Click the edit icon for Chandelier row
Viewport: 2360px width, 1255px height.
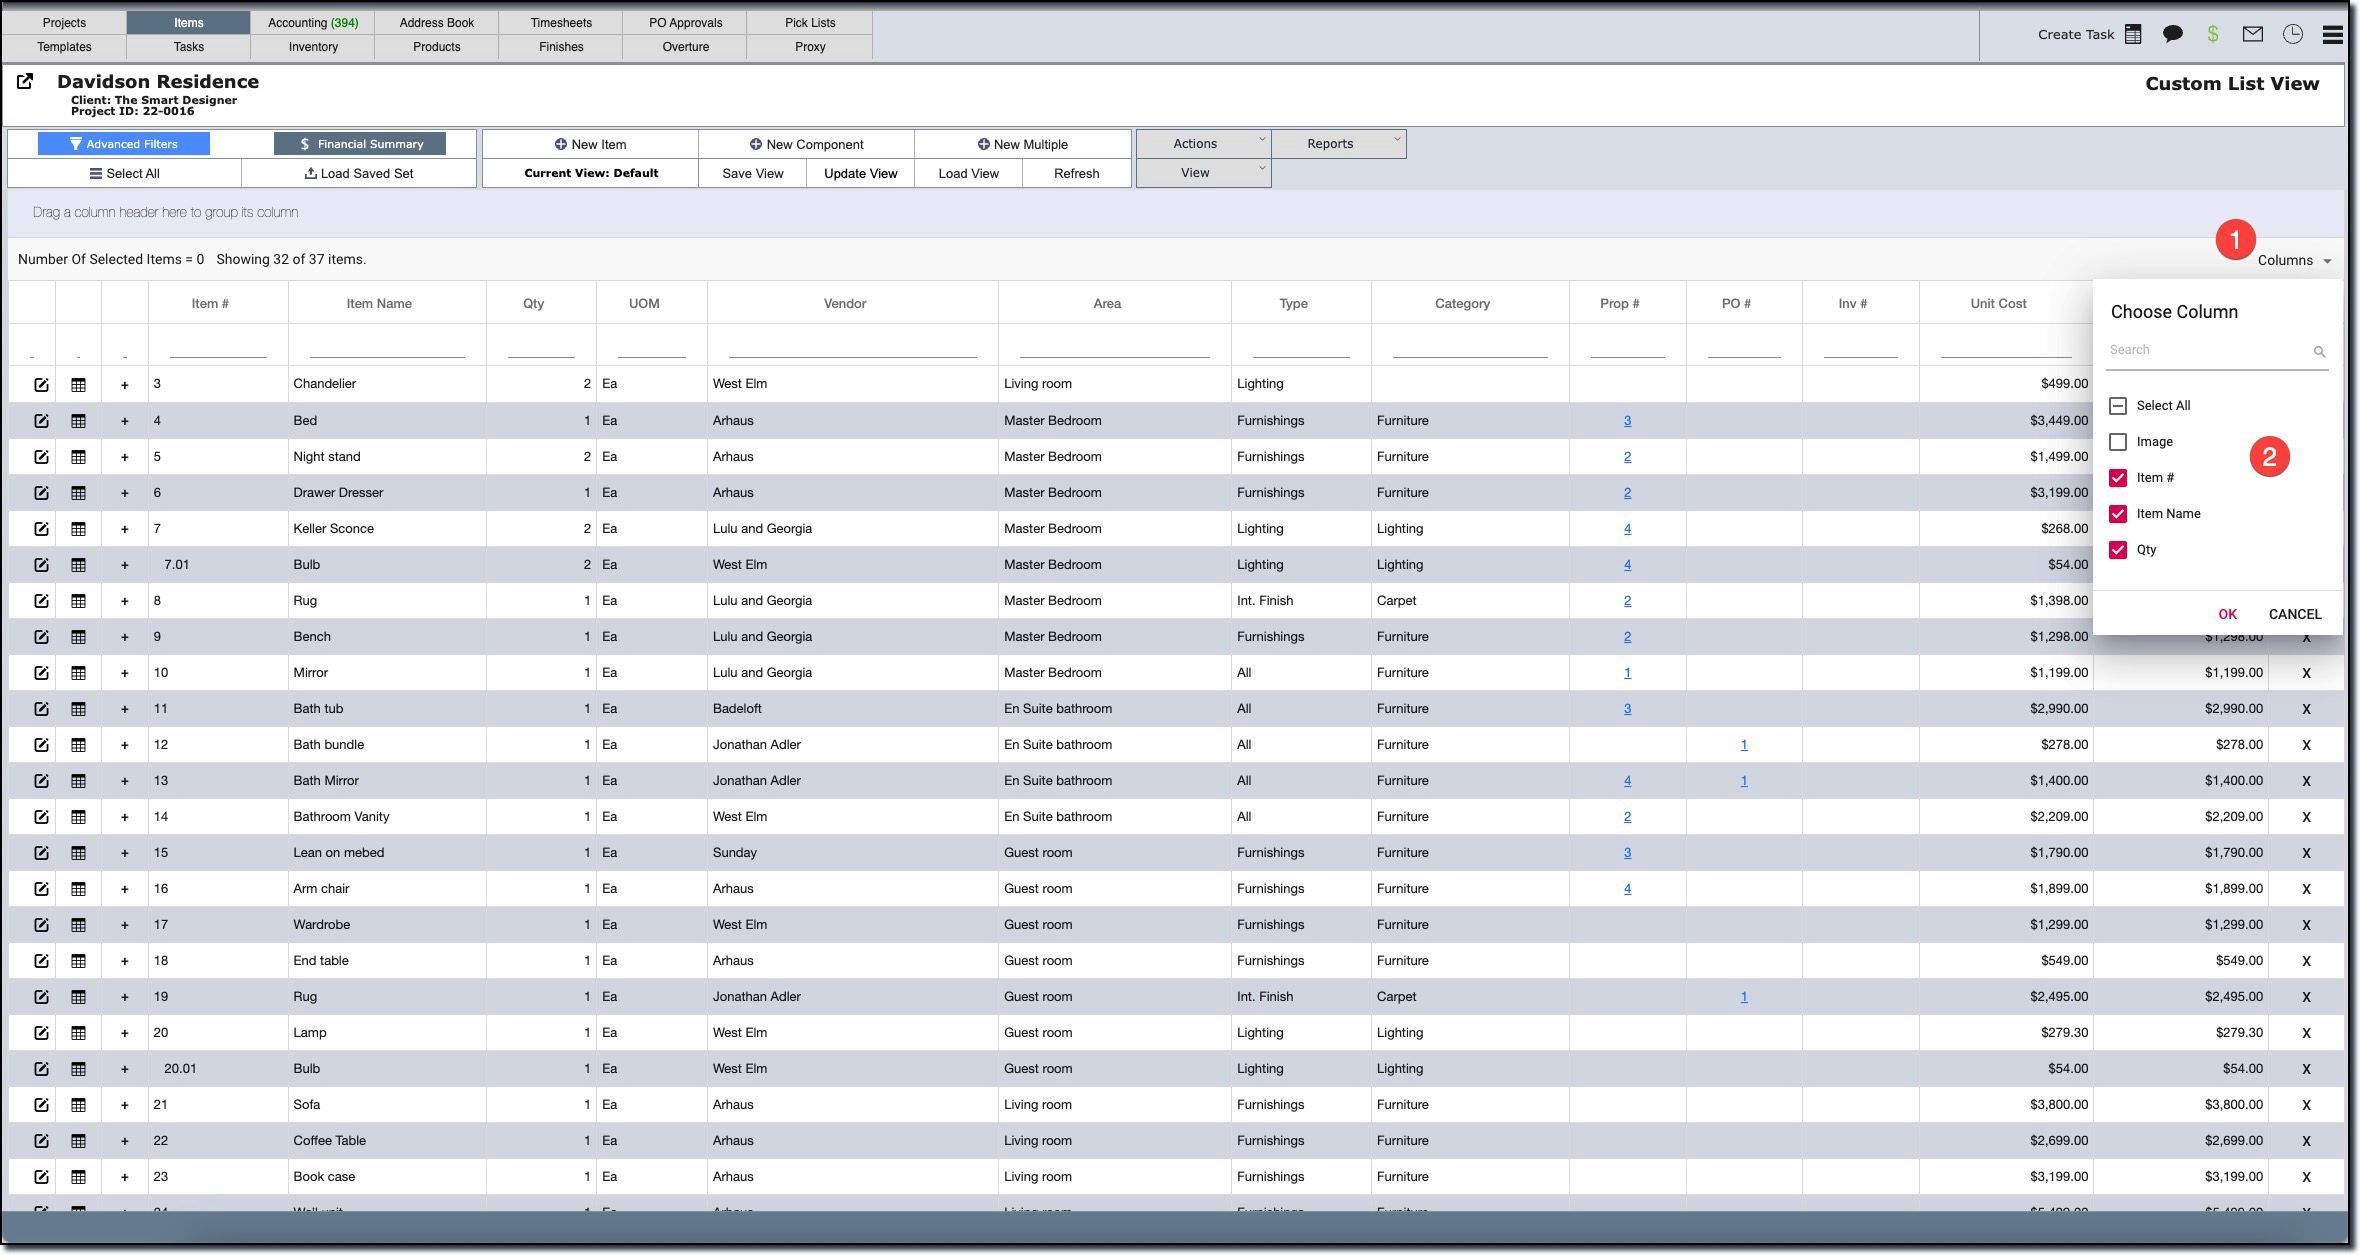point(41,384)
